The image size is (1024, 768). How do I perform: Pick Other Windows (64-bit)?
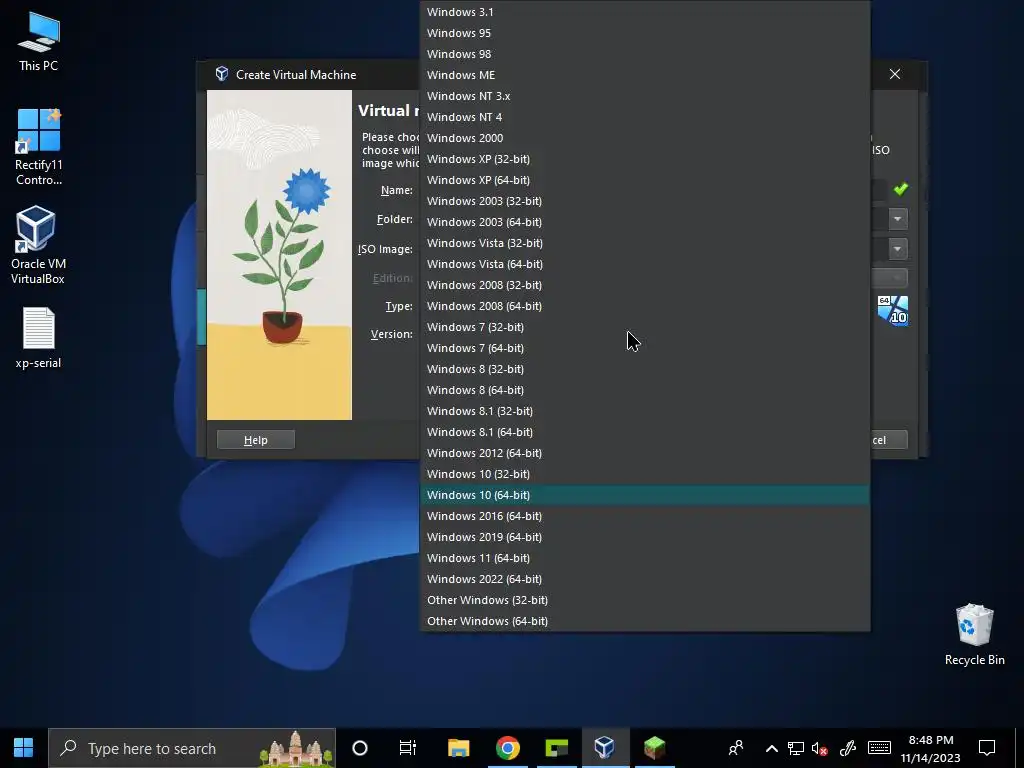click(x=645, y=621)
